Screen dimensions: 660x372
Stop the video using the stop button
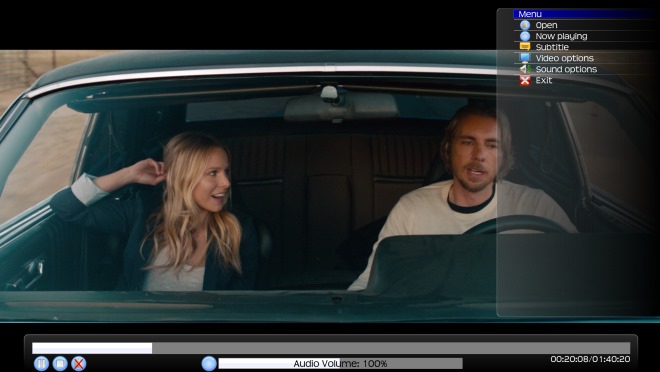[60, 363]
